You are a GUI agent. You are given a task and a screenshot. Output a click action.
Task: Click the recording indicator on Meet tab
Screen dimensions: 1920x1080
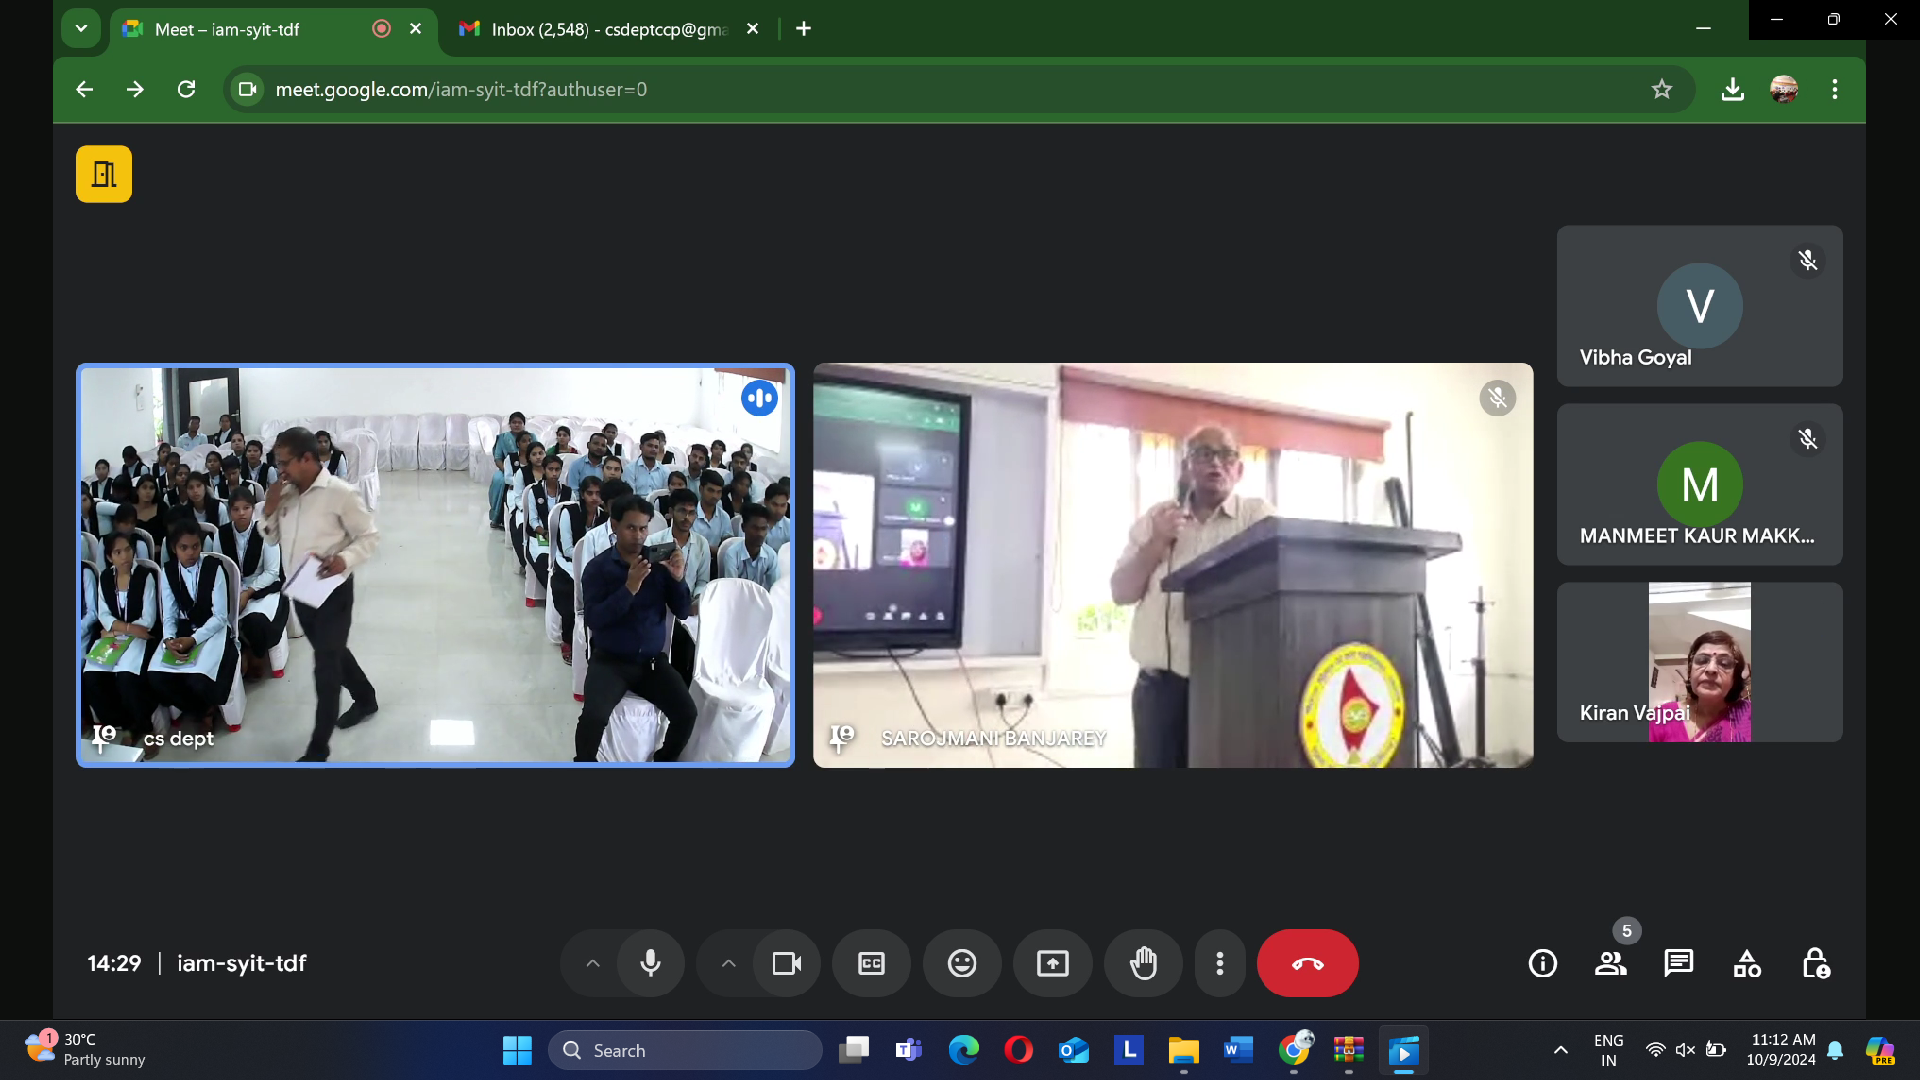(x=381, y=29)
